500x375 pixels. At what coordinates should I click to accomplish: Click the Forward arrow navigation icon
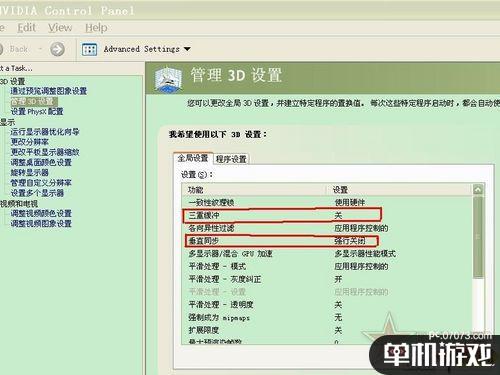(57, 49)
